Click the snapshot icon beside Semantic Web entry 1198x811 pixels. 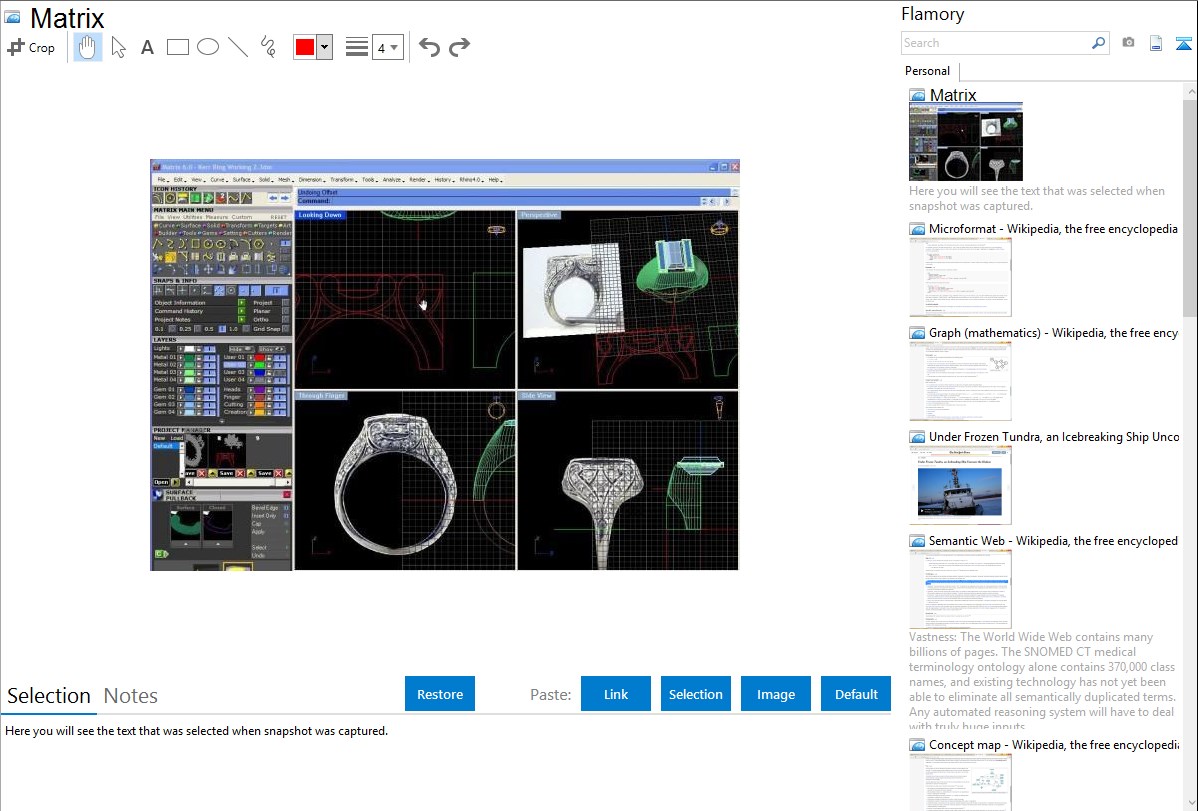tap(917, 541)
